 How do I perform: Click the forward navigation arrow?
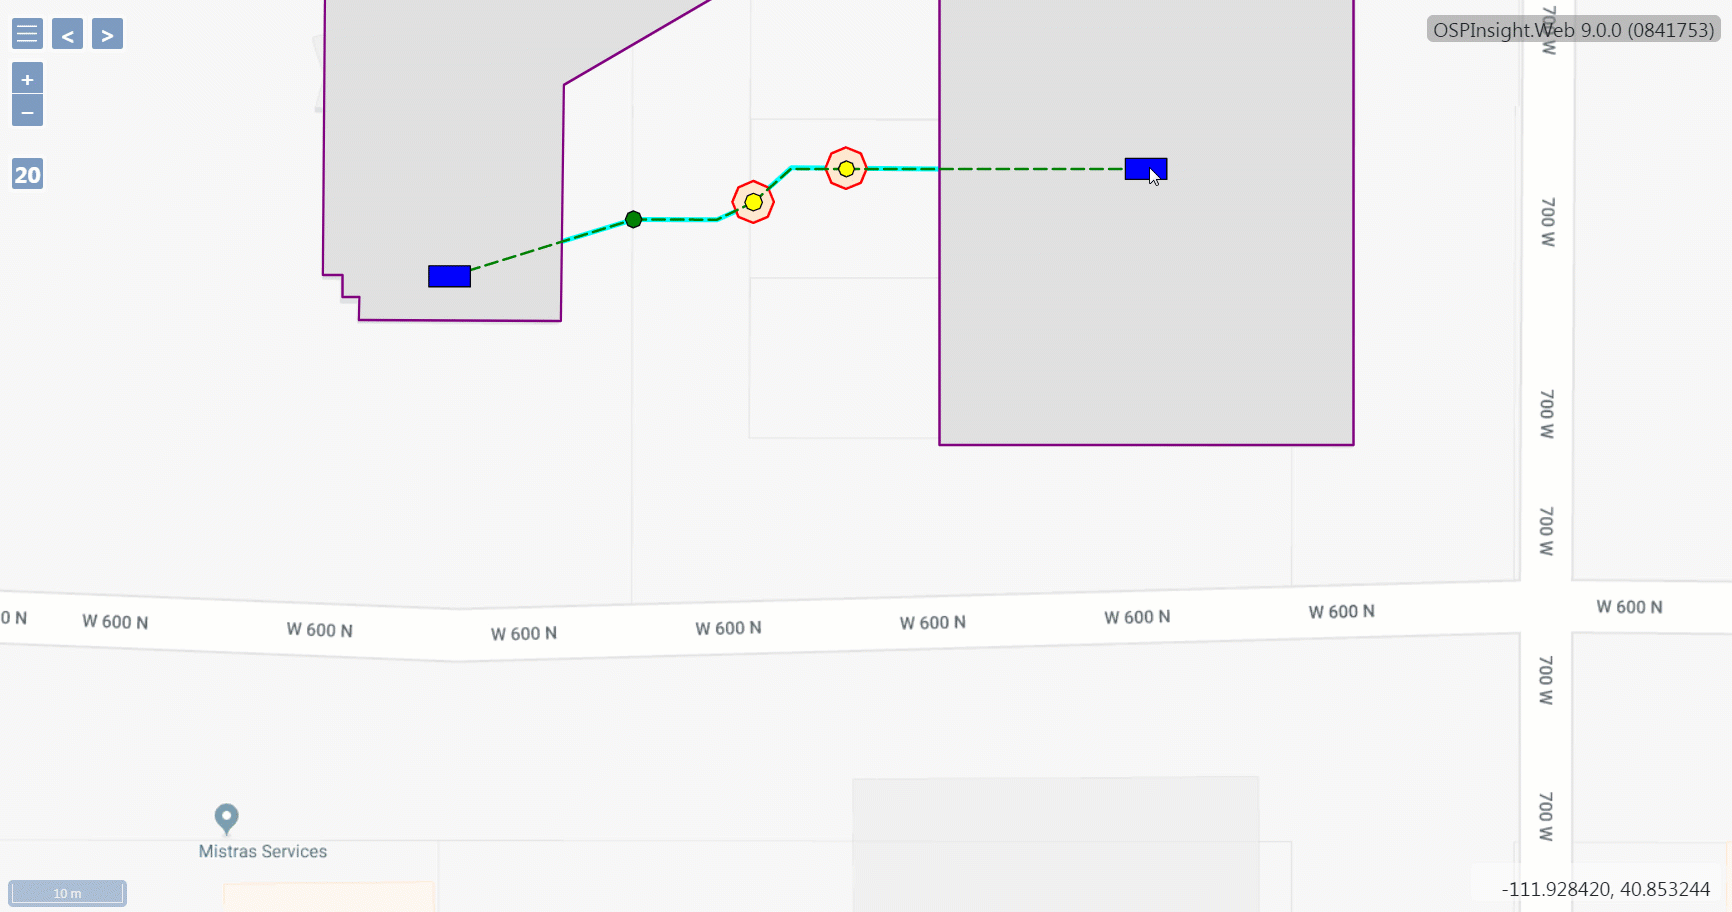coord(107,34)
